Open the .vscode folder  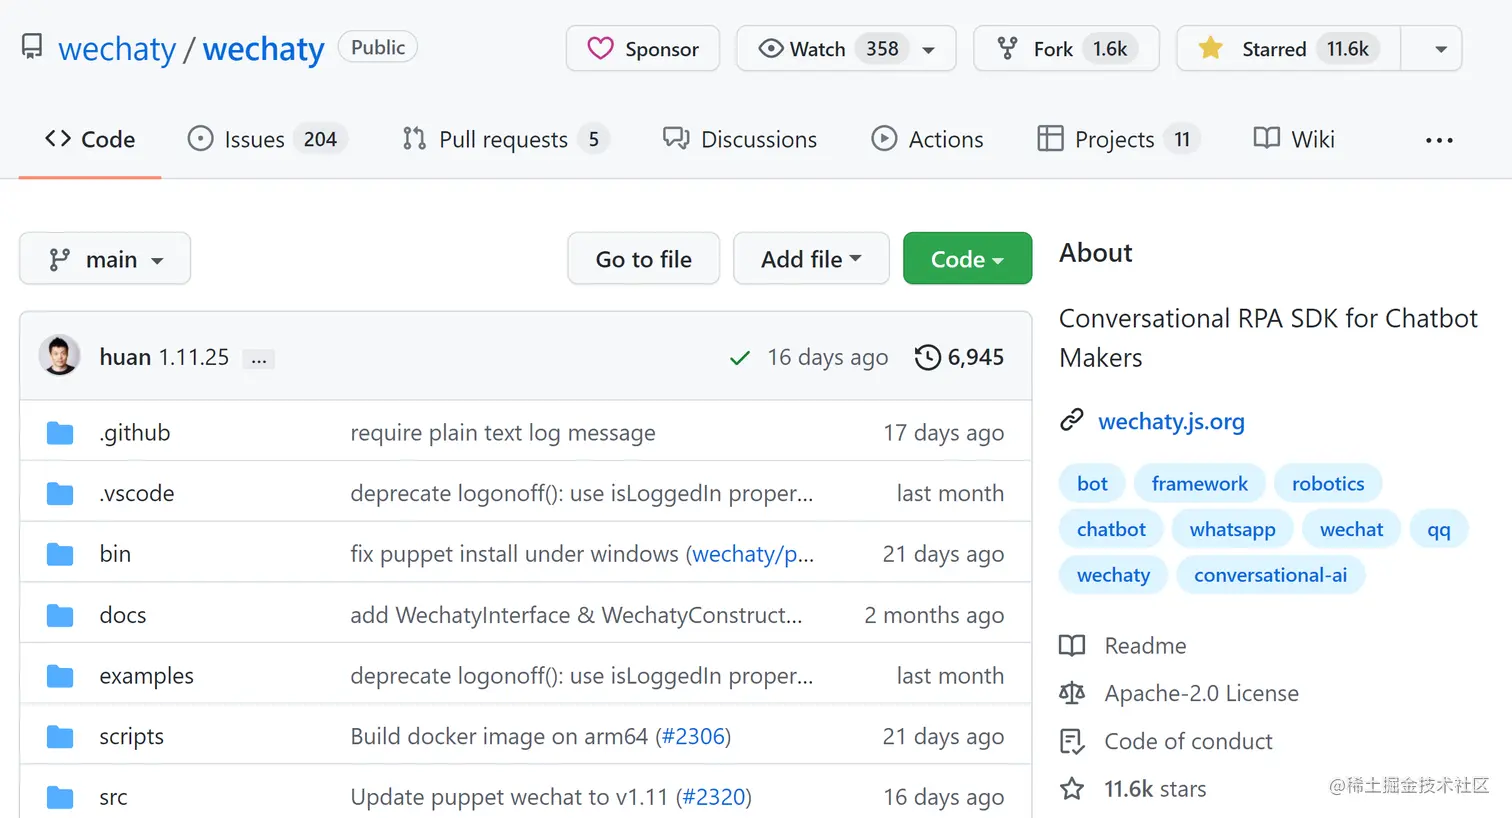pyautogui.click(x=137, y=493)
